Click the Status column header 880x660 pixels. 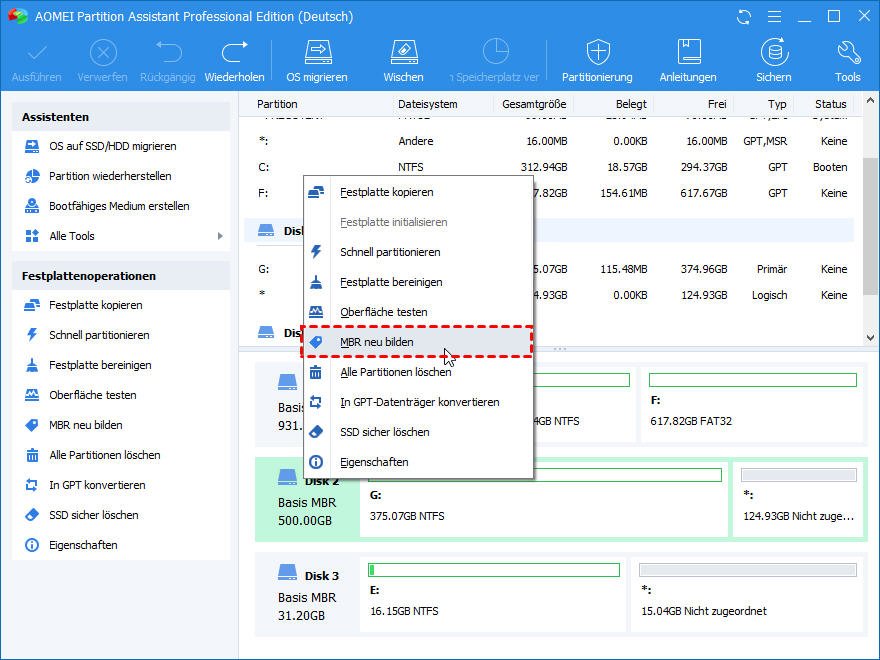coord(831,104)
